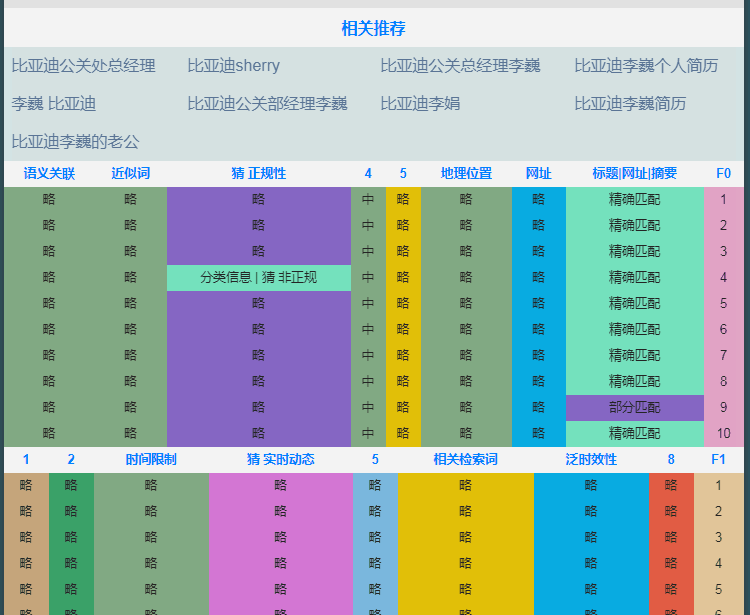The height and width of the screenshot is (615, 750).
Task: Select 比亚迪公关总经理李巍 related search
Action: (460, 66)
